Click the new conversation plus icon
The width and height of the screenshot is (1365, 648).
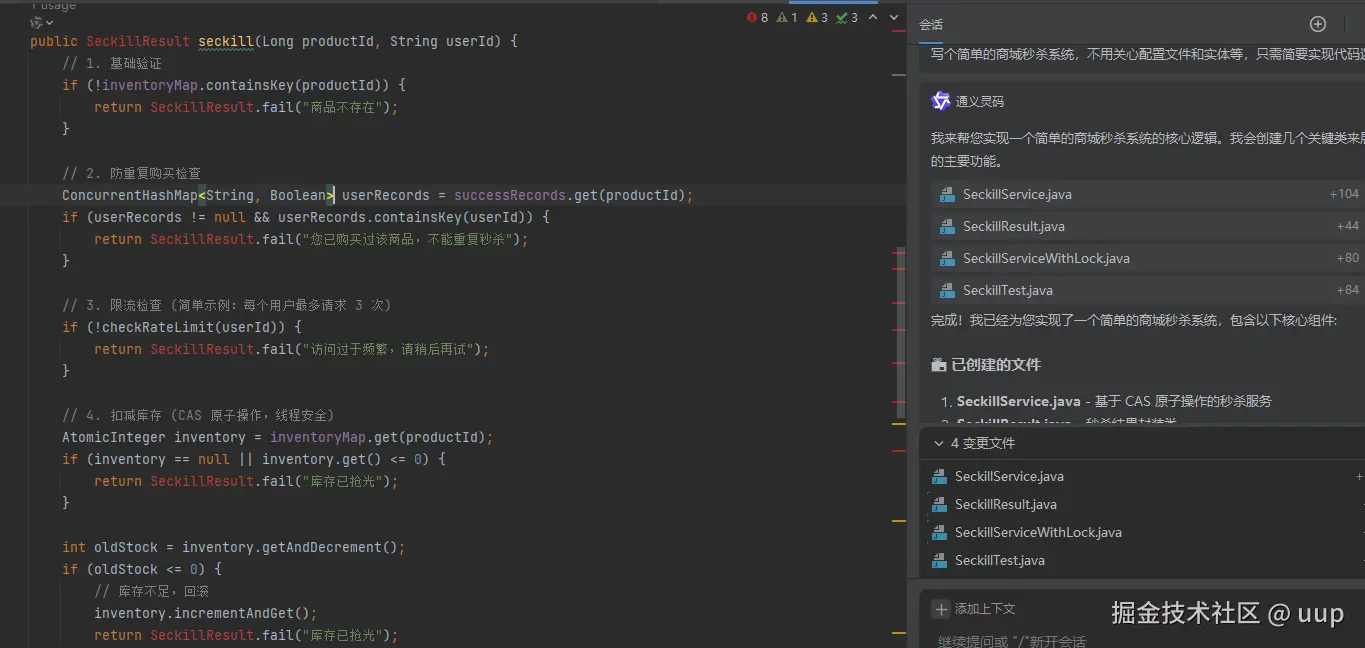(x=1317, y=24)
